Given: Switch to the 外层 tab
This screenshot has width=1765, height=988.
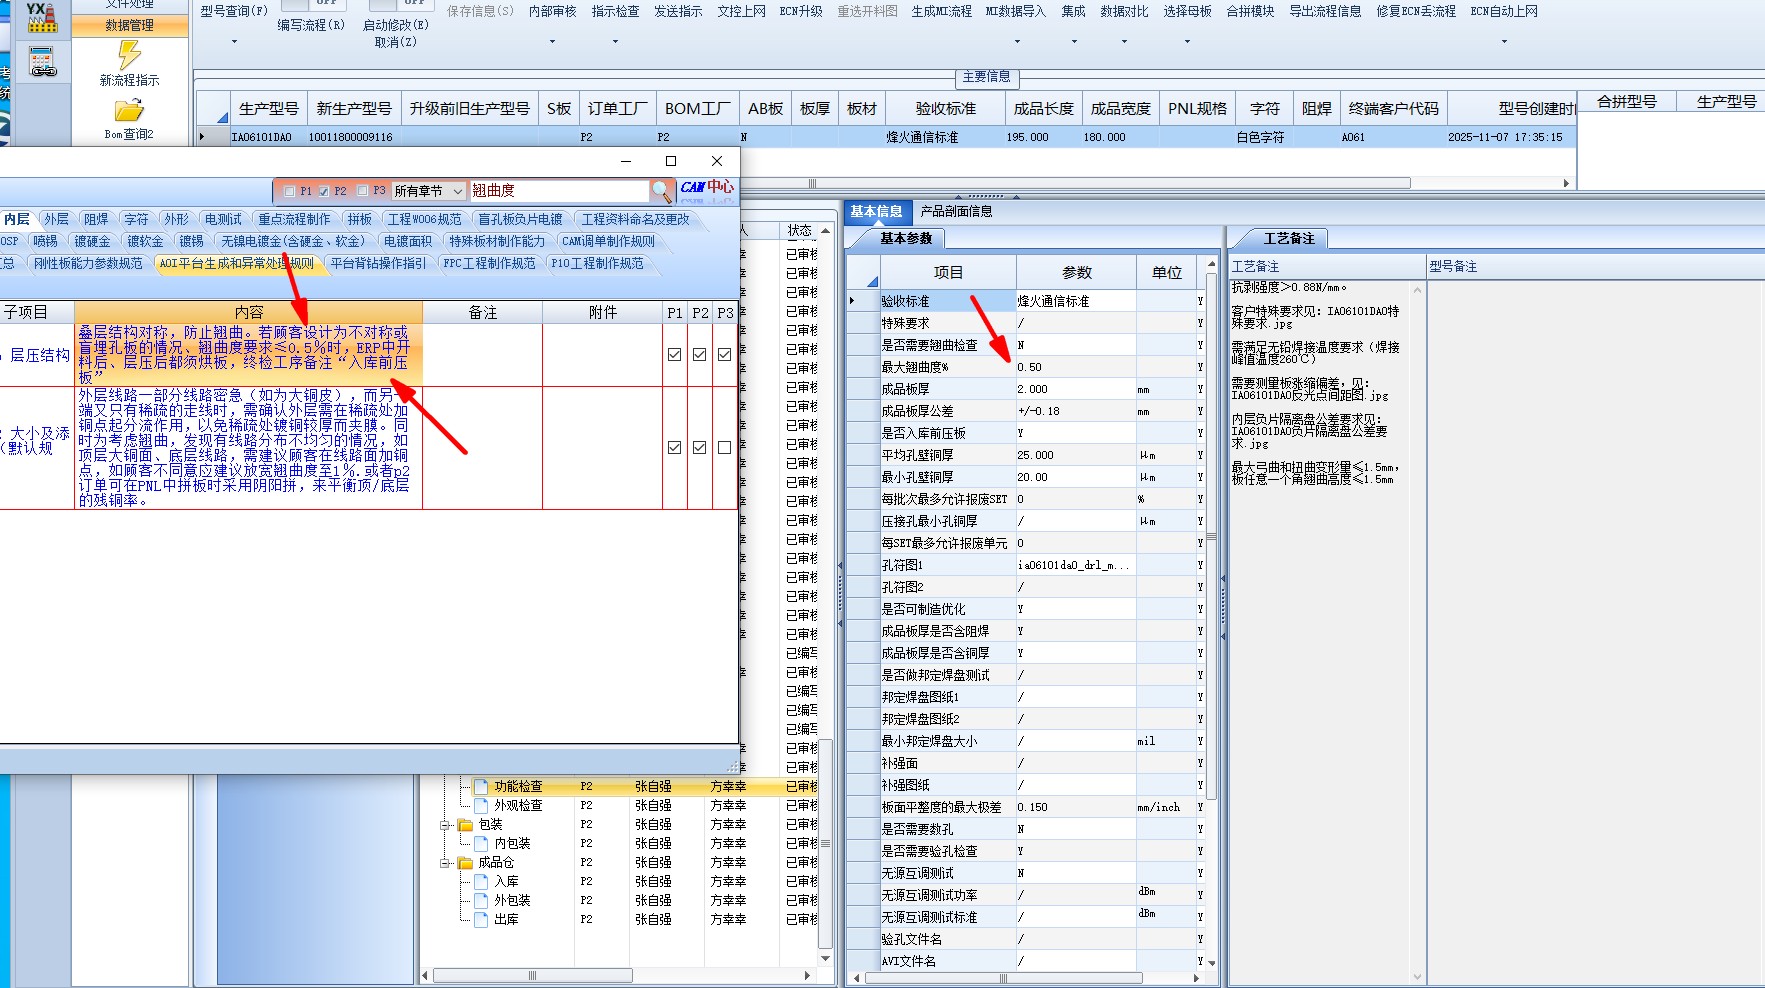Looking at the screenshot, I should (56, 219).
